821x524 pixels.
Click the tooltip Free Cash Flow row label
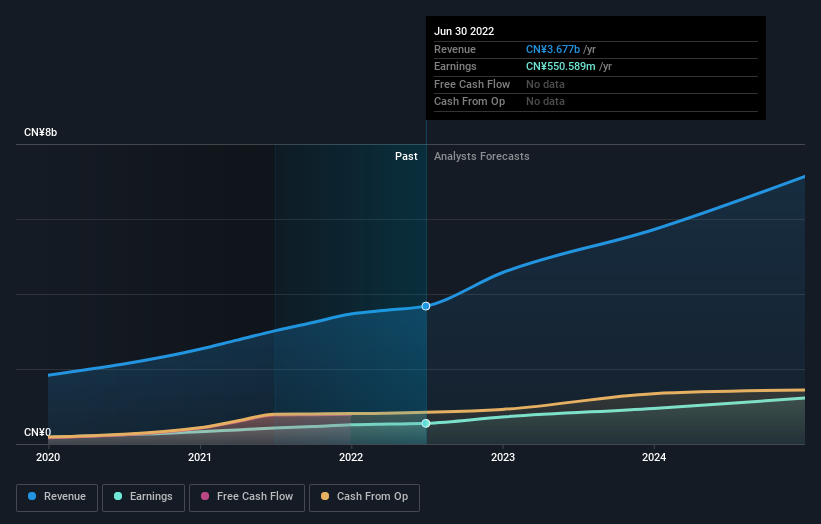coord(472,84)
